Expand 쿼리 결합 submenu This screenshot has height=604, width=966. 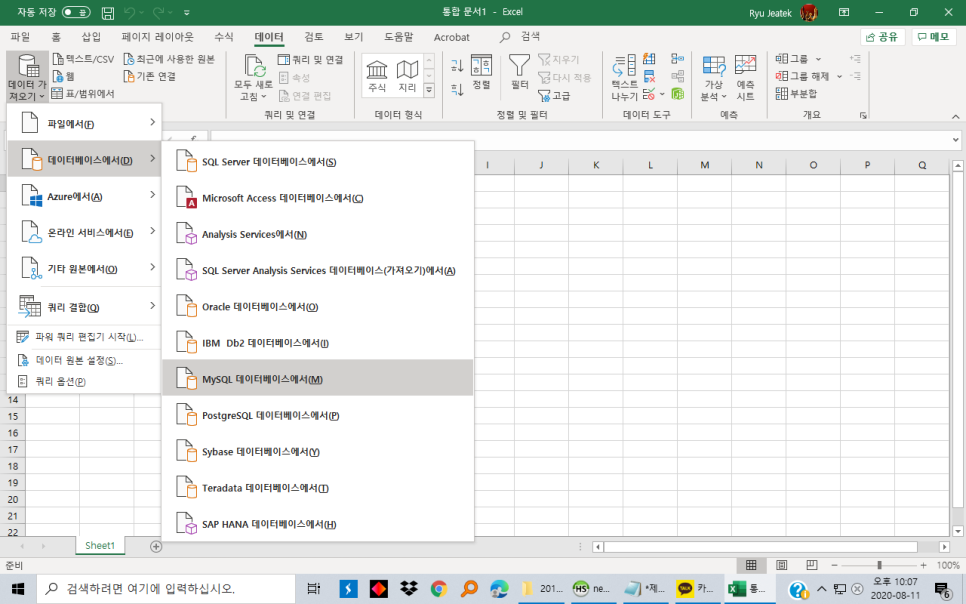[84, 307]
